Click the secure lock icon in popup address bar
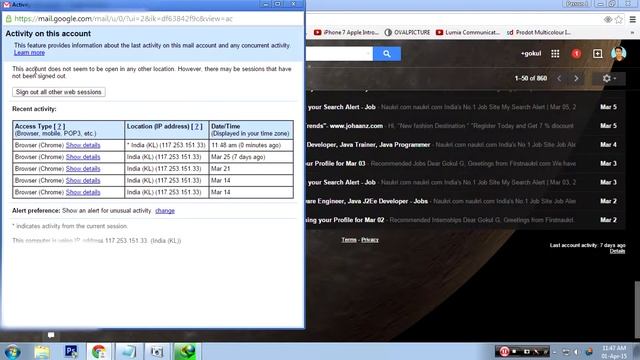This screenshot has height=360, width=640. point(8,19)
